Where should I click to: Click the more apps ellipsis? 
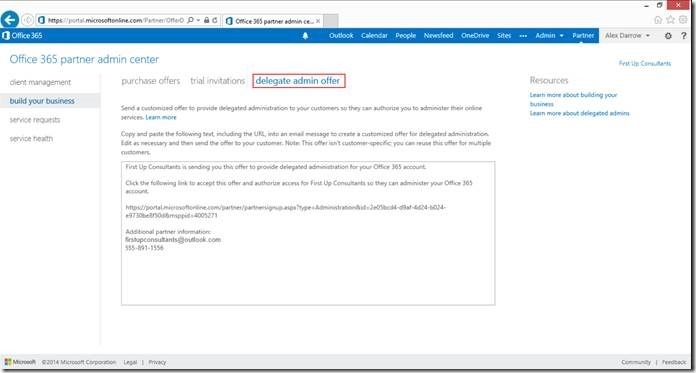pos(523,36)
